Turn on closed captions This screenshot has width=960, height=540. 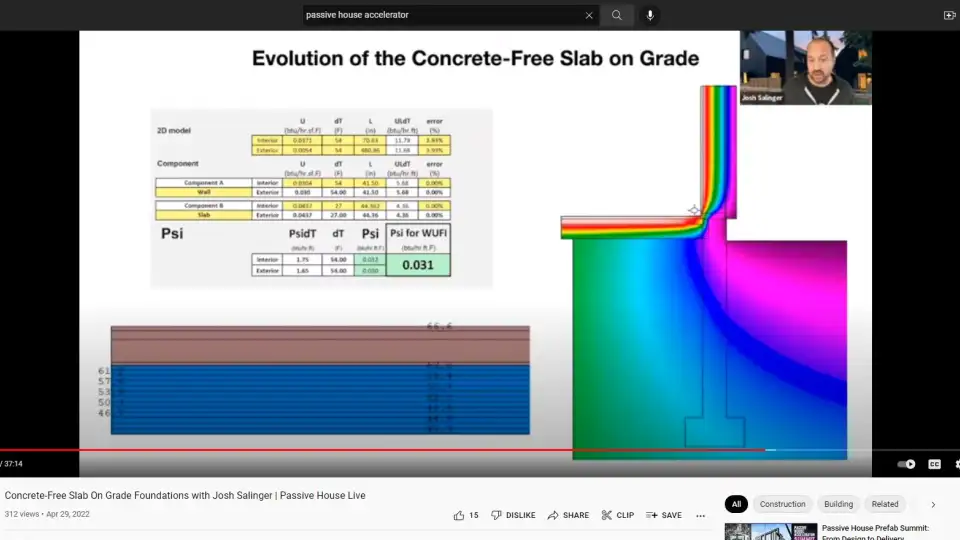pyautogui.click(x=934, y=464)
